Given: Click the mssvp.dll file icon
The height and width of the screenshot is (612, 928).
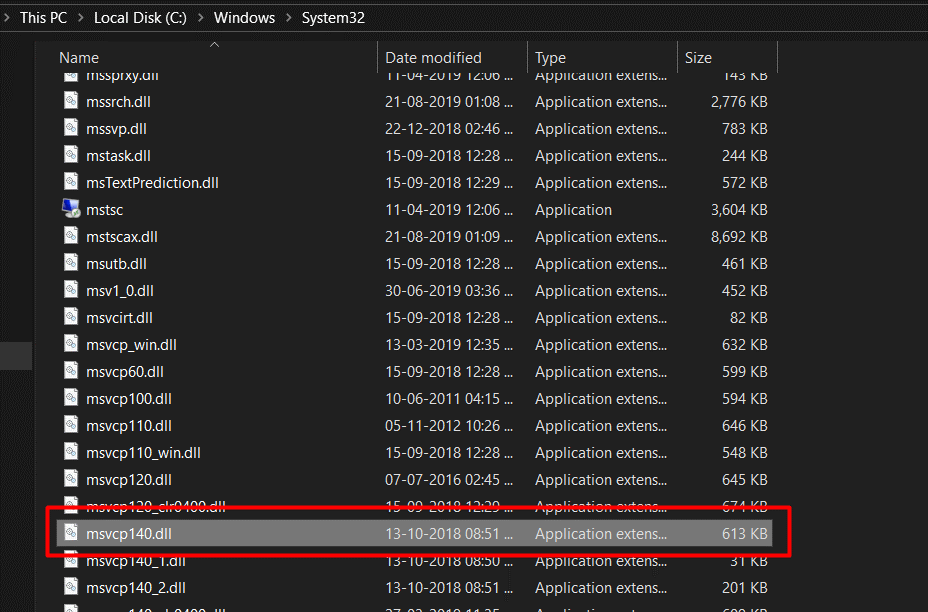Looking at the screenshot, I should (71, 128).
